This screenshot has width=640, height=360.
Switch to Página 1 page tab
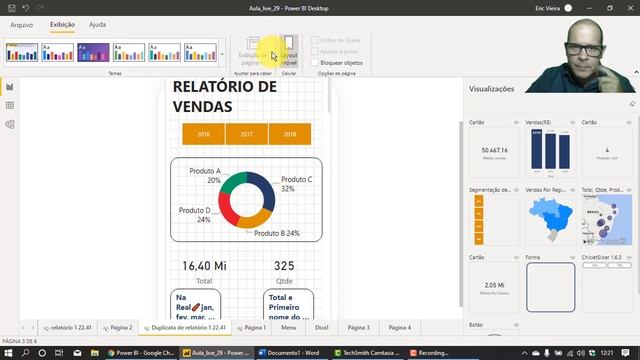pos(252,328)
